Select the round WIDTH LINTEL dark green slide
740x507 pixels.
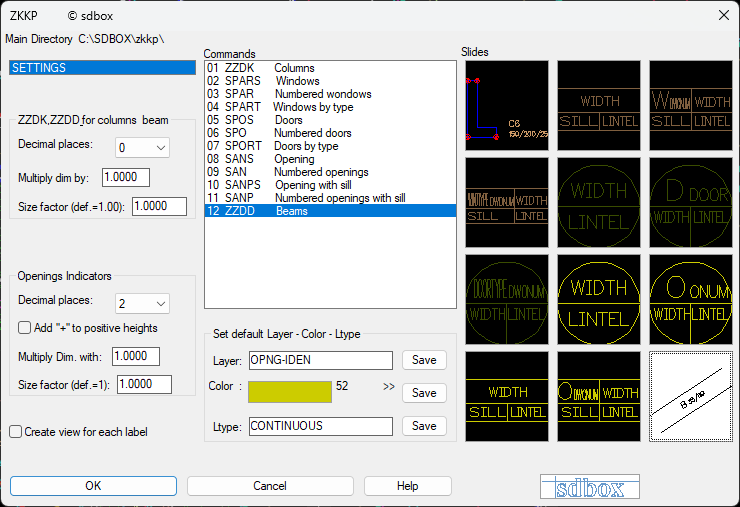pyautogui.click(x=599, y=203)
